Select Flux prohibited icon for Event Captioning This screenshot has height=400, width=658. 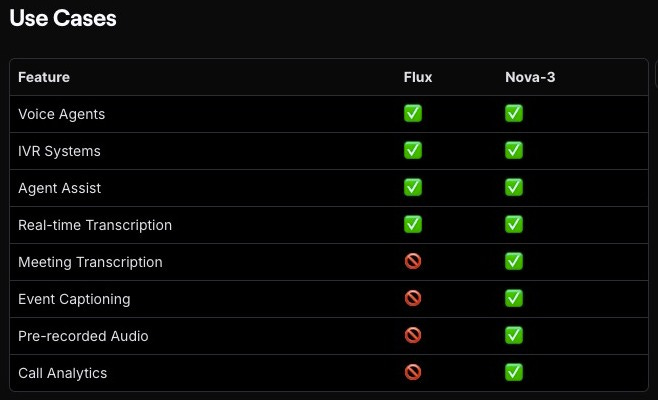413,298
